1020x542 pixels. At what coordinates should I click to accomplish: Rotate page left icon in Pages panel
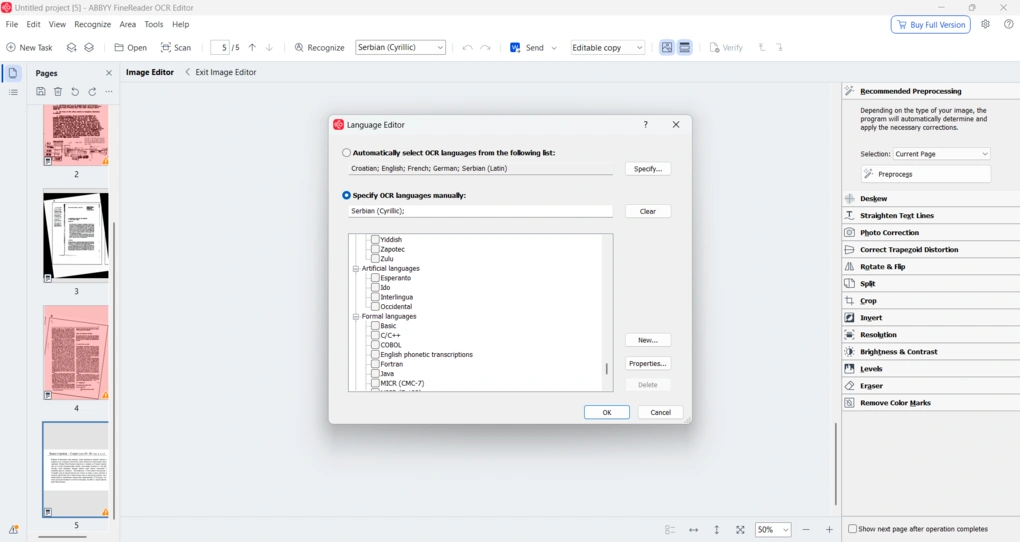75,92
